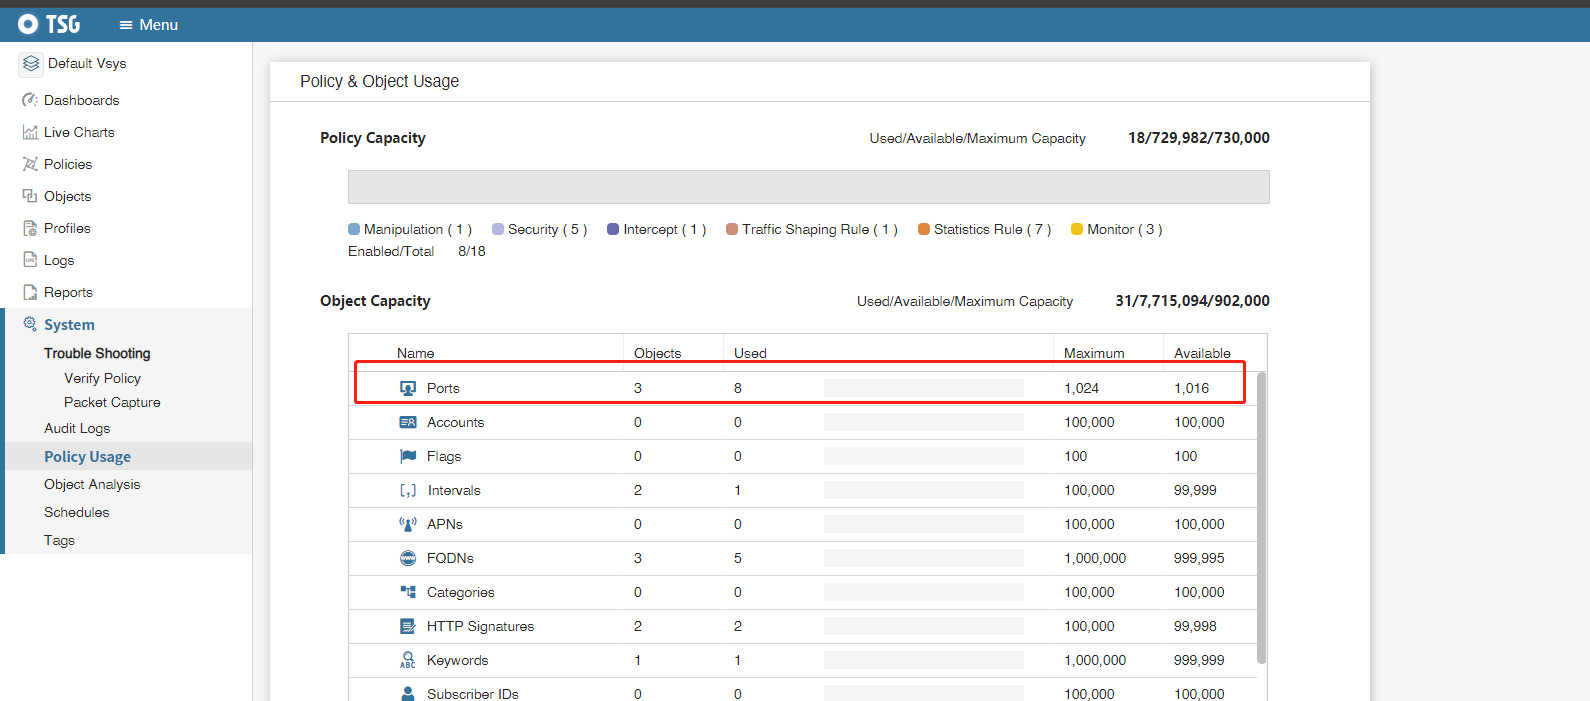1590x701 pixels.
Task: Open Logs in the sidebar
Action: [58, 260]
